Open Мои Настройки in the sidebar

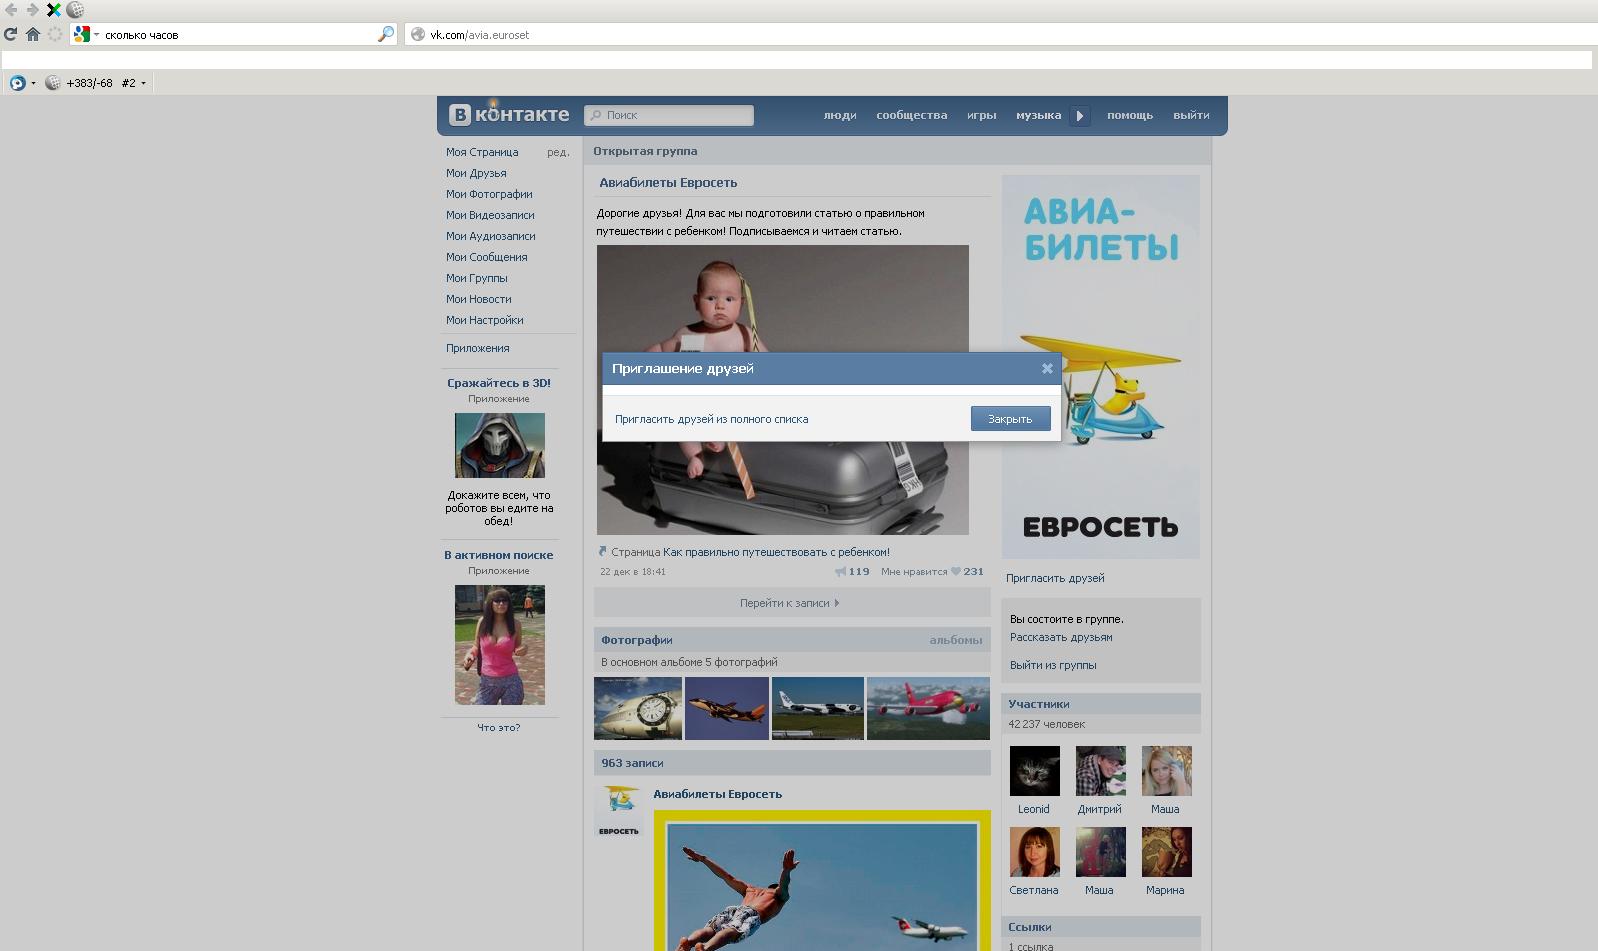pyautogui.click(x=485, y=320)
